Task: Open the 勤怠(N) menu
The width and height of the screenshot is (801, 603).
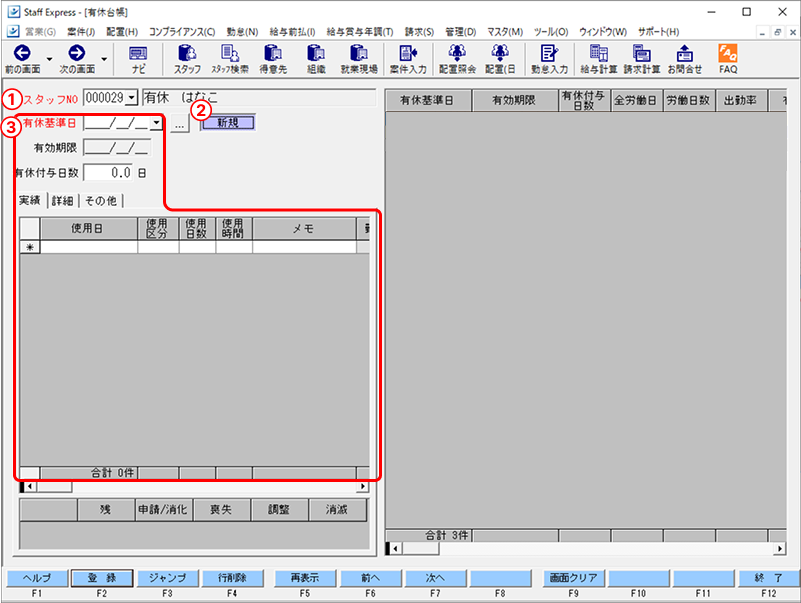Action: pos(243,32)
